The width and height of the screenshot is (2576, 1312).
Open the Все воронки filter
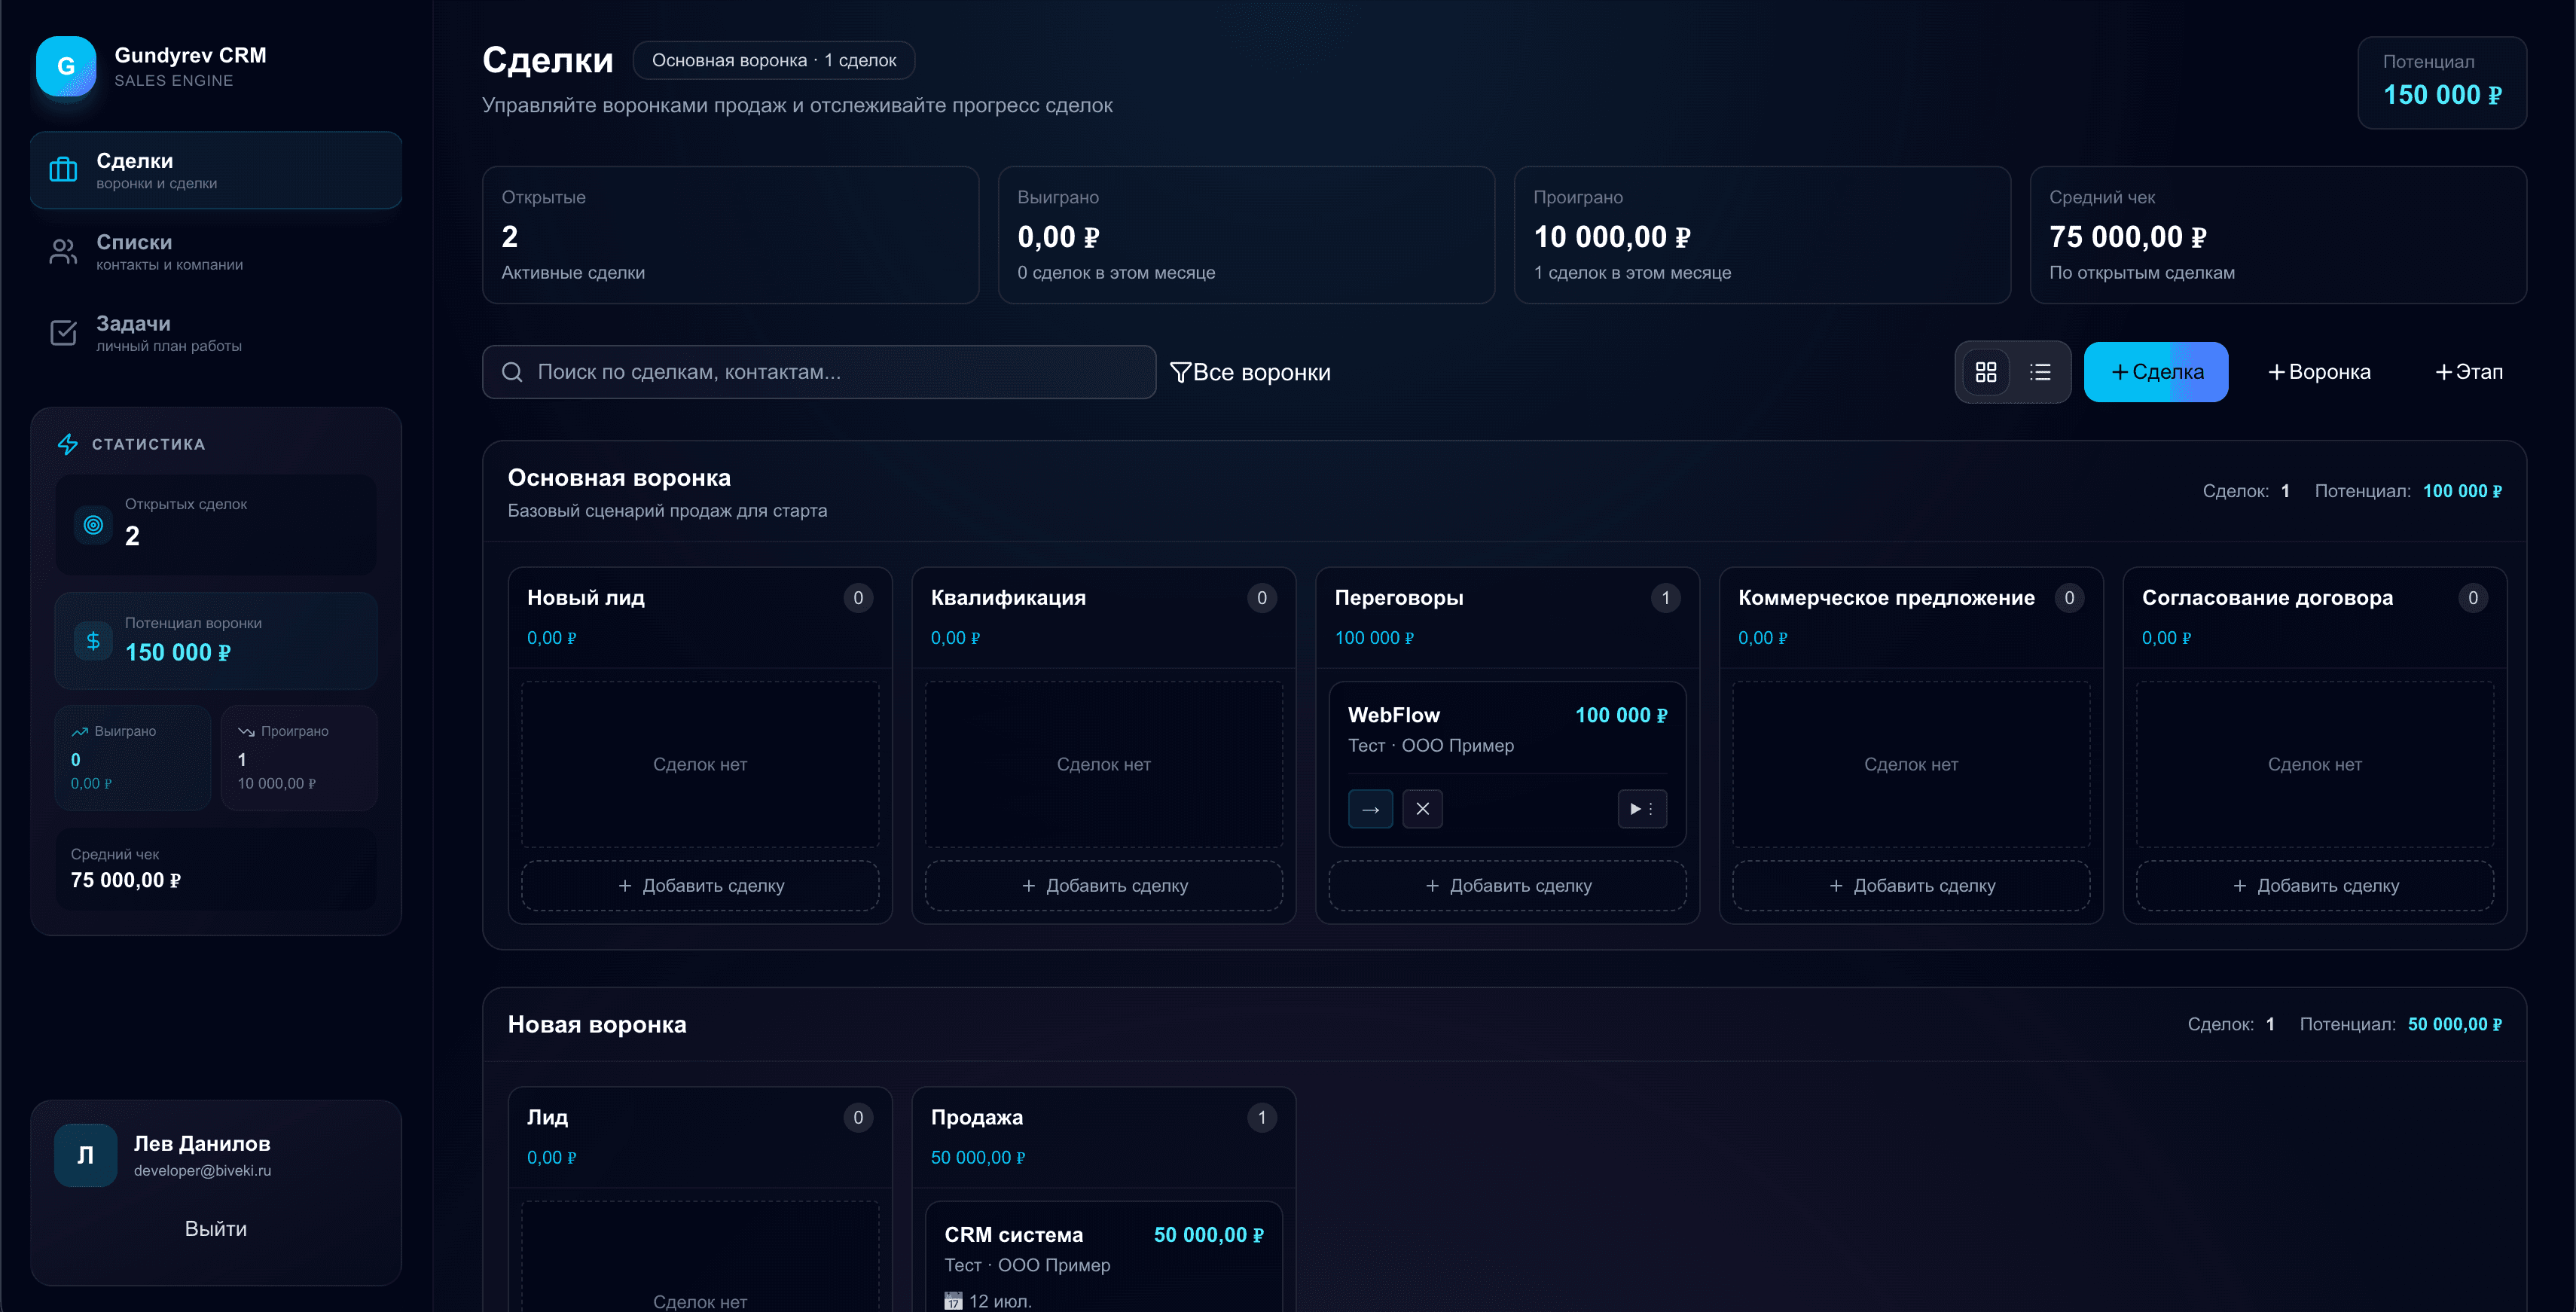1251,371
